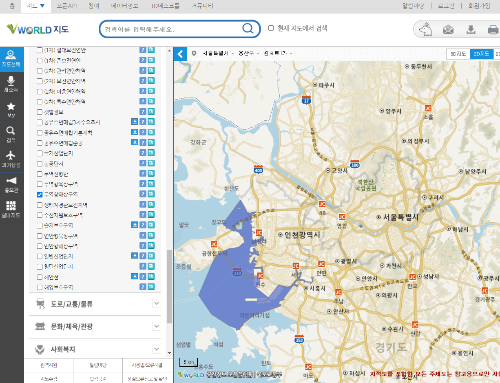This screenshot has height=383, width=500.
Task: Open the 홍보관 megaphone icon in sidebar
Action: click(11, 184)
